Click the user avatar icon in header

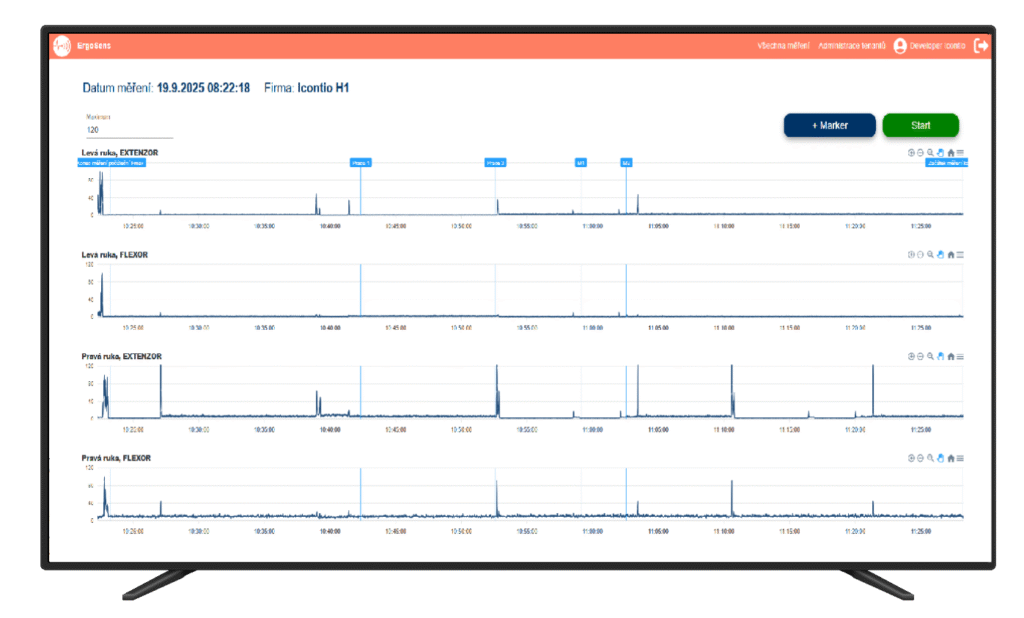point(900,45)
